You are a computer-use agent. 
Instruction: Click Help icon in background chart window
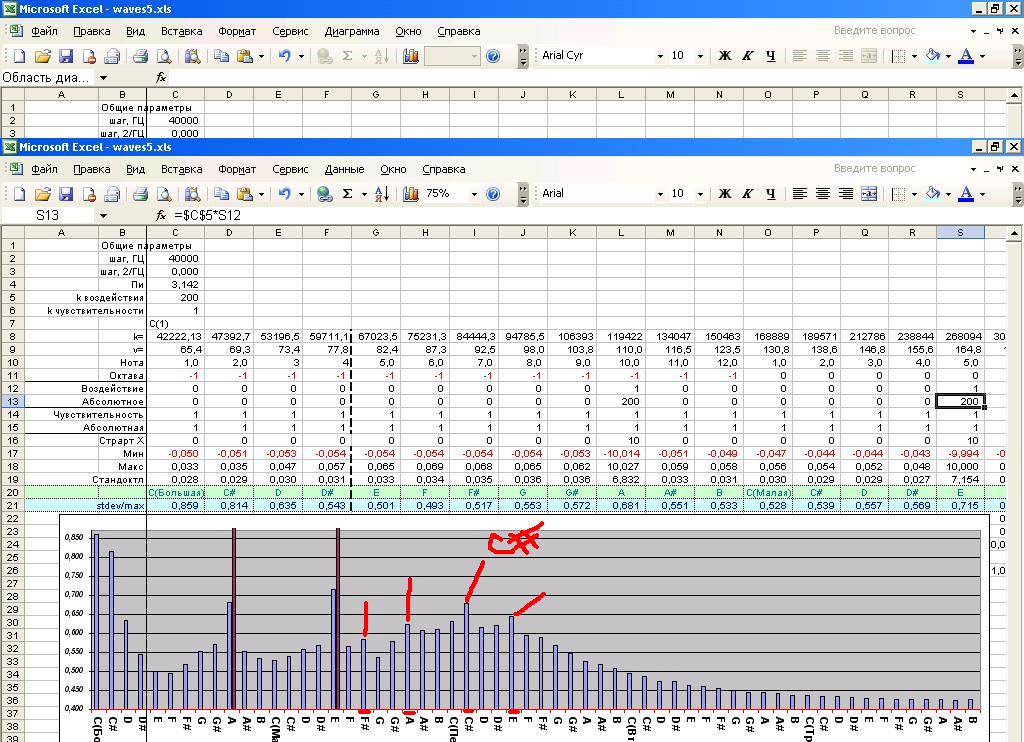[x=493, y=56]
